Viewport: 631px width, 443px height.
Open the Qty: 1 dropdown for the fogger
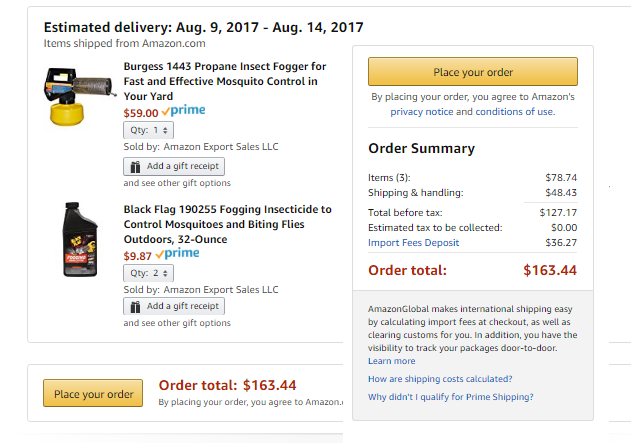coord(148,130)
